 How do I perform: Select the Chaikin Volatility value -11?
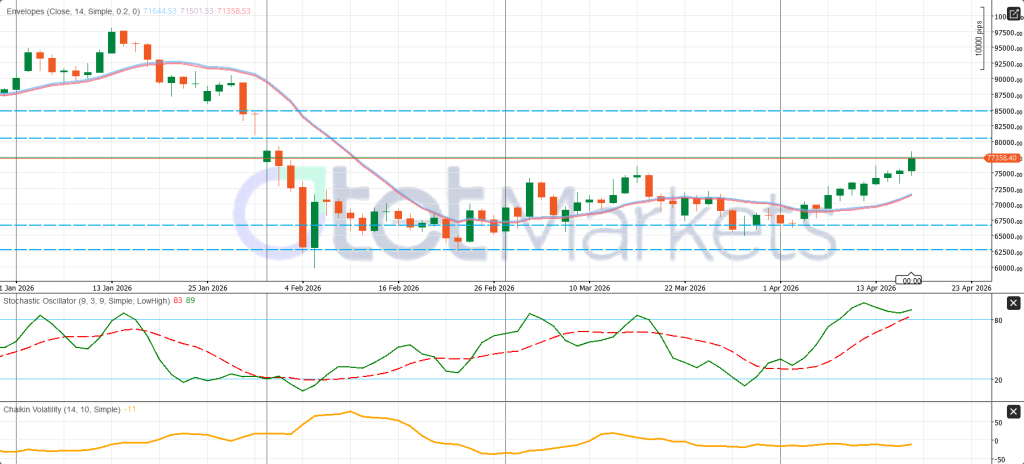(x=131, y=410)
